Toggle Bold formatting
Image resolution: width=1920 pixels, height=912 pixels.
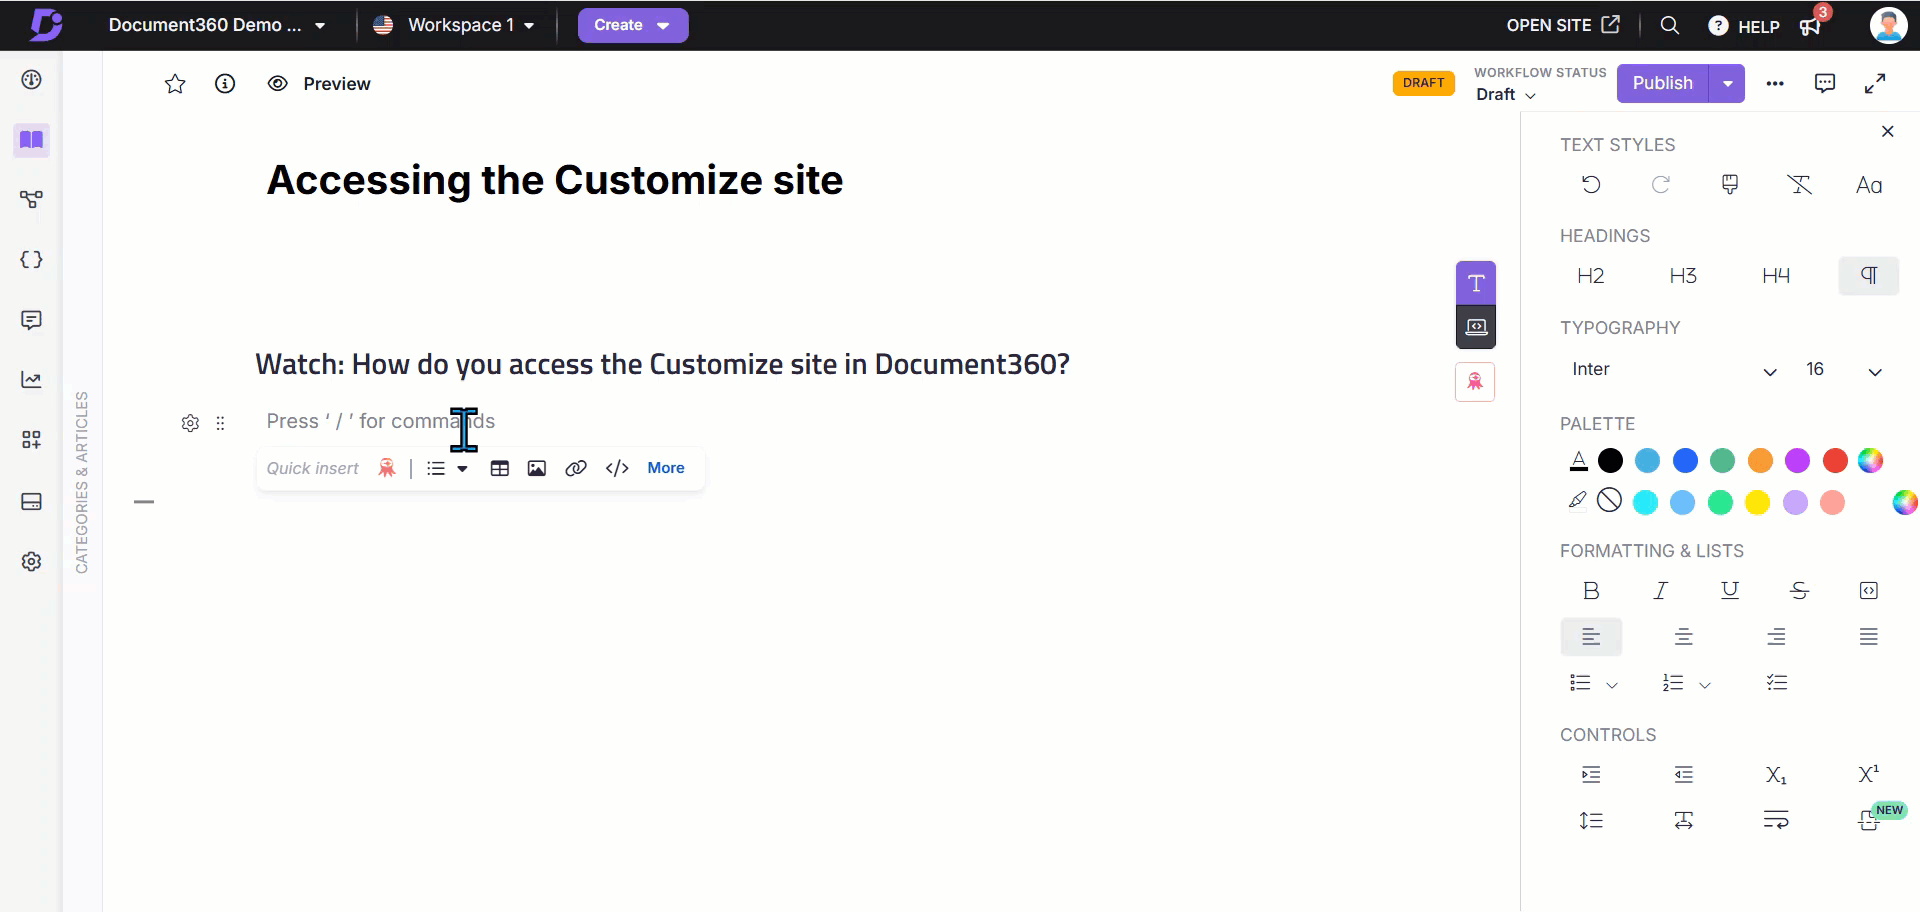pyautogui.click(x=1591, y=591)
